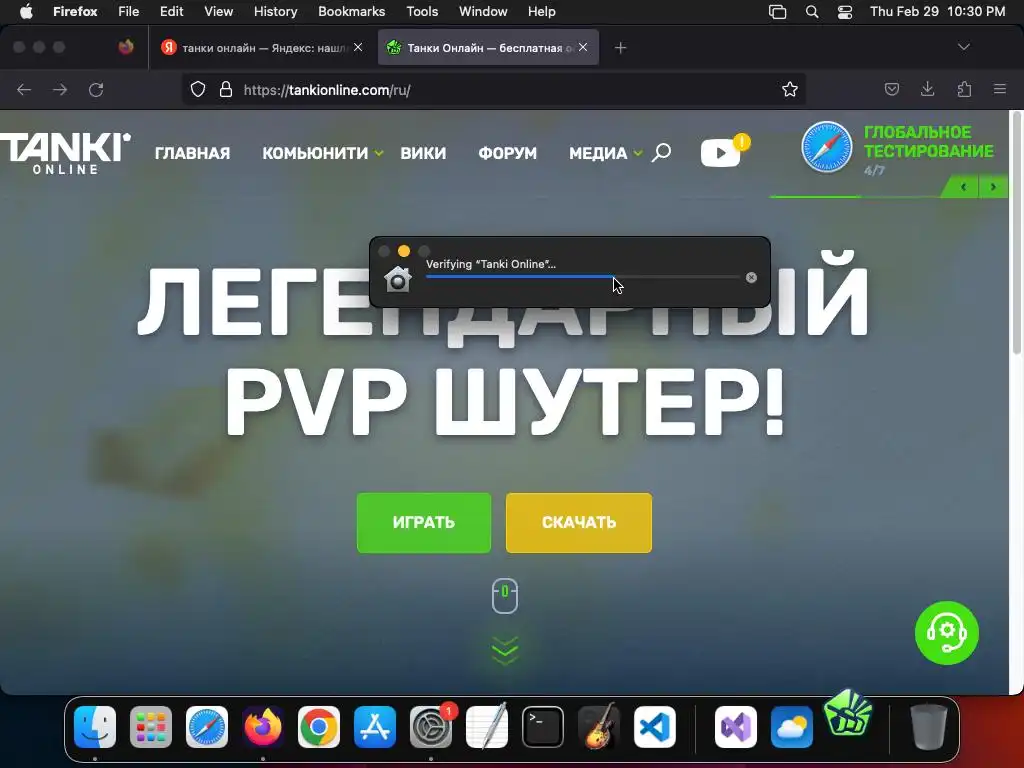The height and width of the screenshot is (768, 1024).
Task: Open the ВИКИ link
Action: point(423,153)
